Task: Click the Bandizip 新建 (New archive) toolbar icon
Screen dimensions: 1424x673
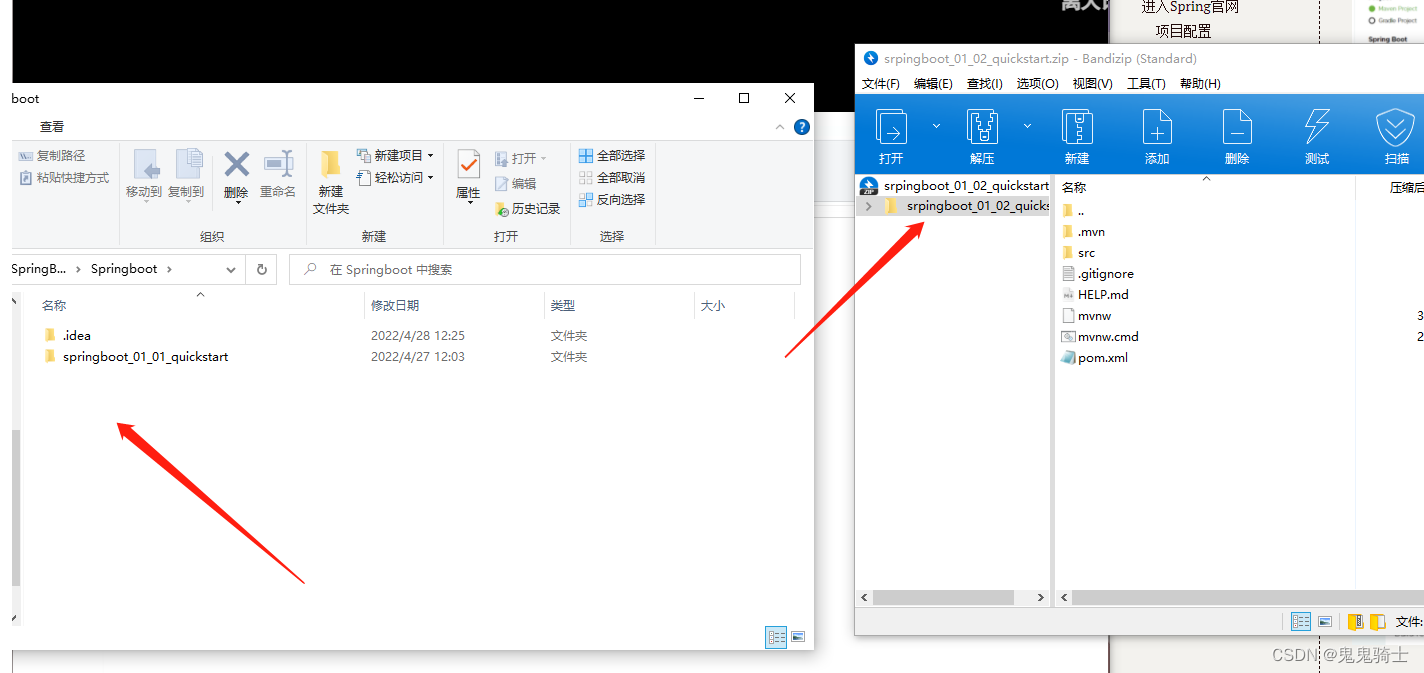Action: [x=1077, y=127]
